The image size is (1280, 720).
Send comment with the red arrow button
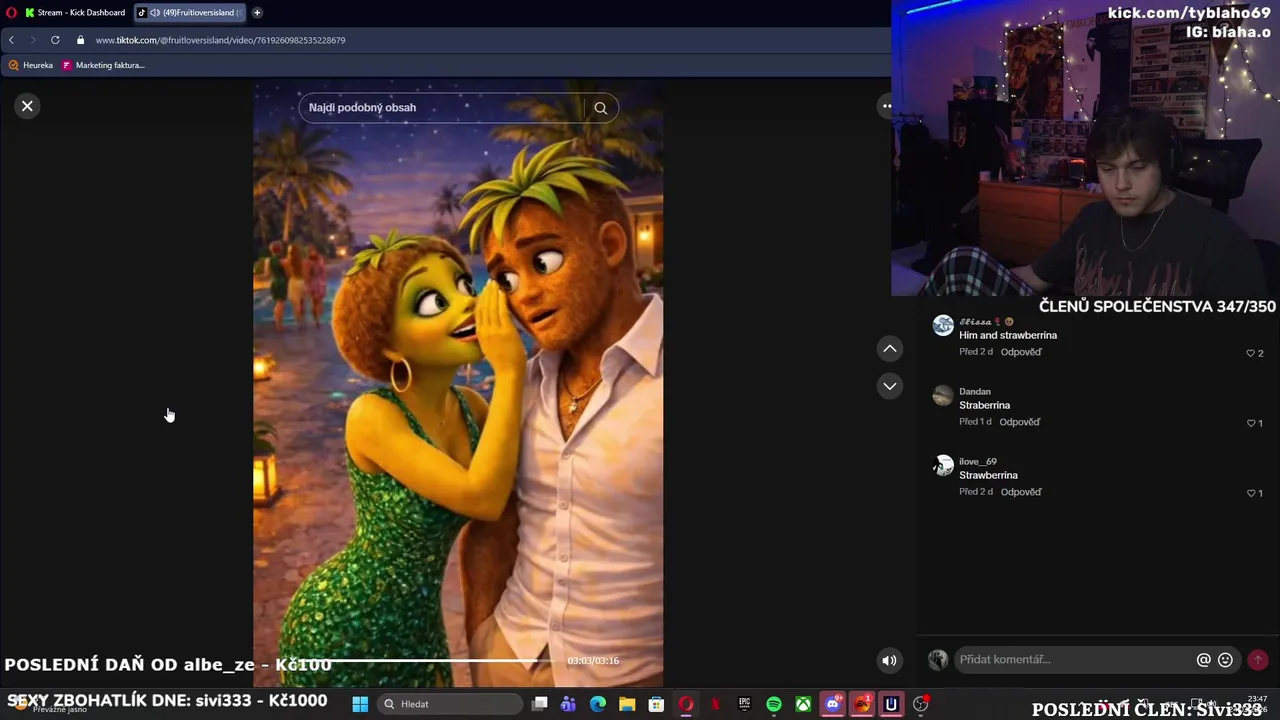(x=1258, y=660)
